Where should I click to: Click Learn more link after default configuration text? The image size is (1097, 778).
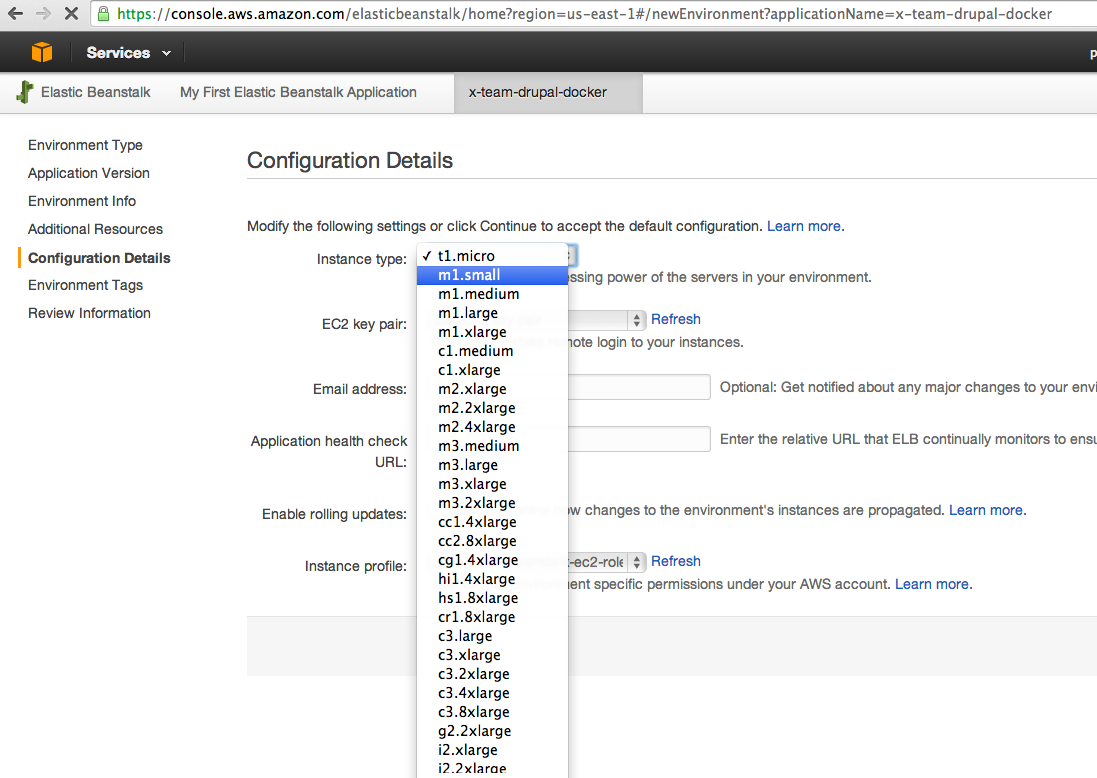point(805,226)
